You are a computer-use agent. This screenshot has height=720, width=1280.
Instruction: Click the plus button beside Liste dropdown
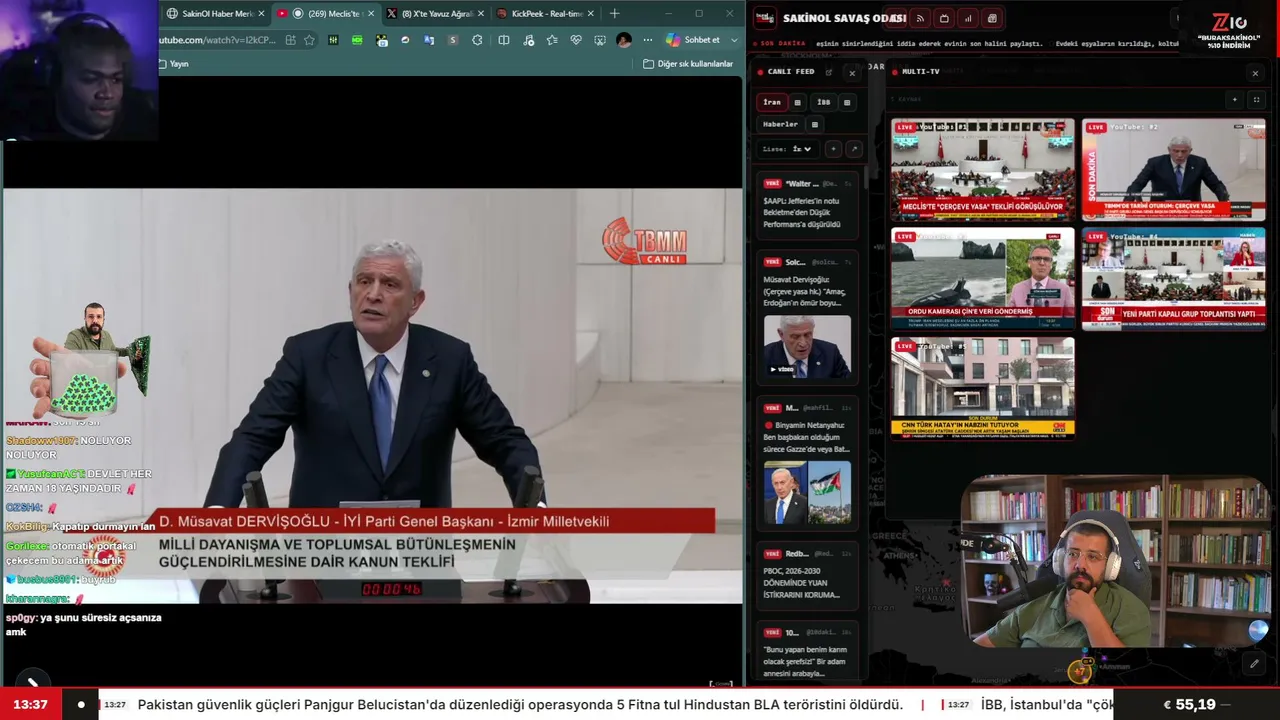coord(833,149)
